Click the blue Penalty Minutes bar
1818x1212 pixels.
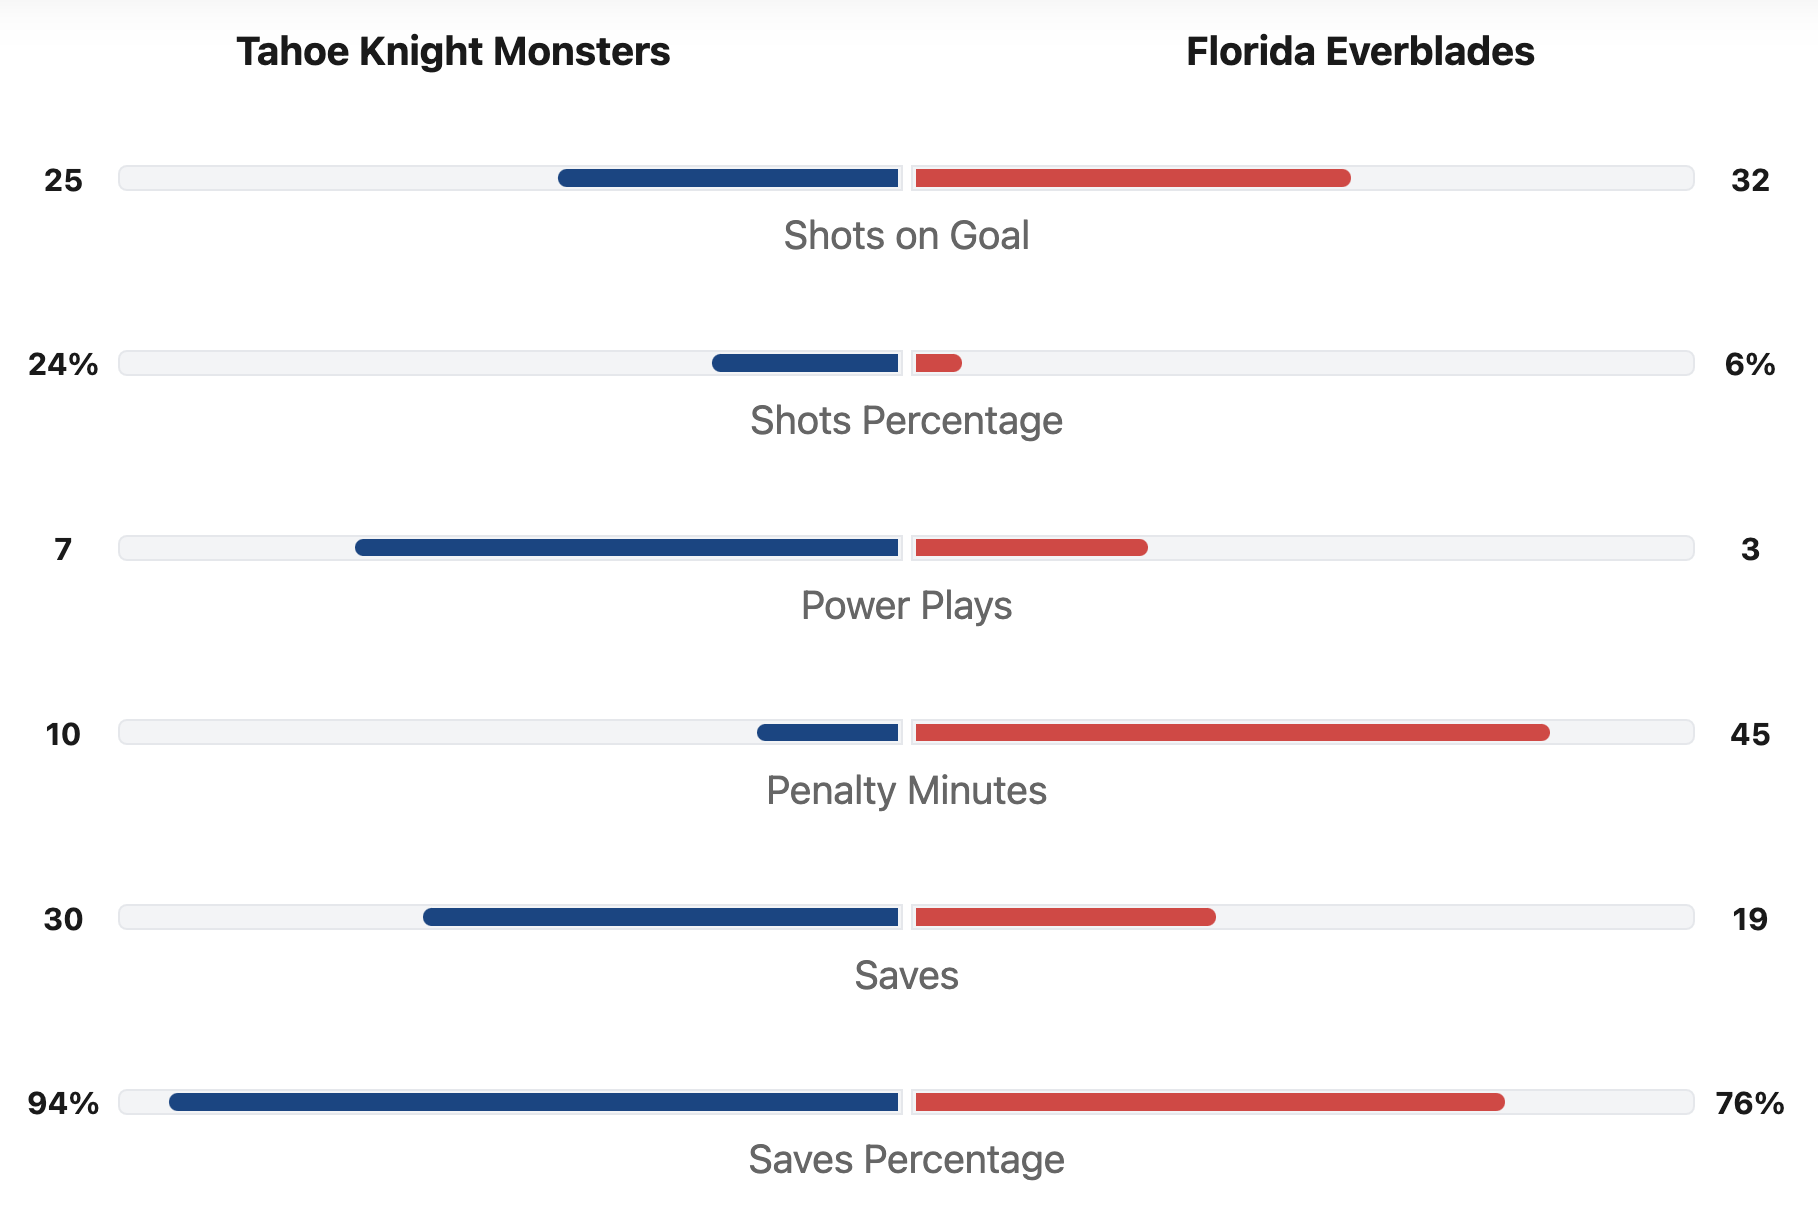coord(828,733)
